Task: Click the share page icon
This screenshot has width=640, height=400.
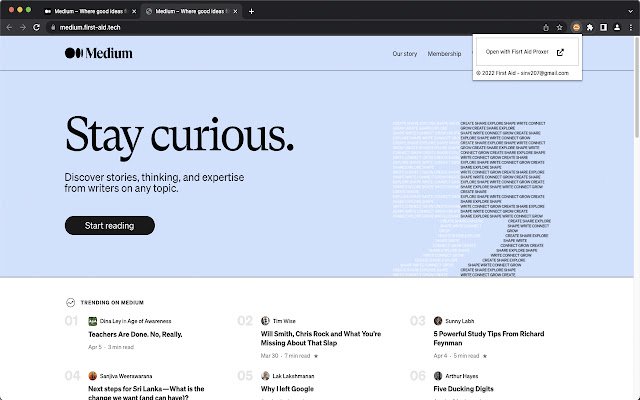Action: pos(546,27)
